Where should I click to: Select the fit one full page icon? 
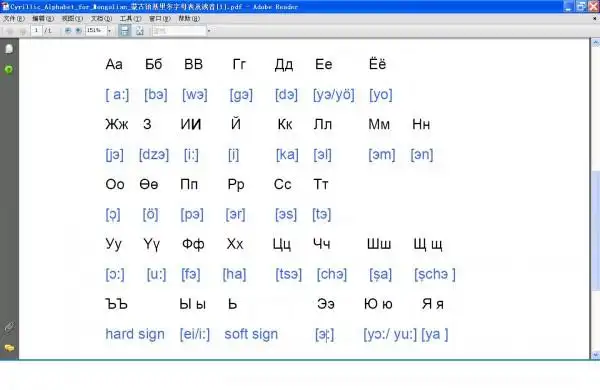pyautogui.click(x=140, y=31)
